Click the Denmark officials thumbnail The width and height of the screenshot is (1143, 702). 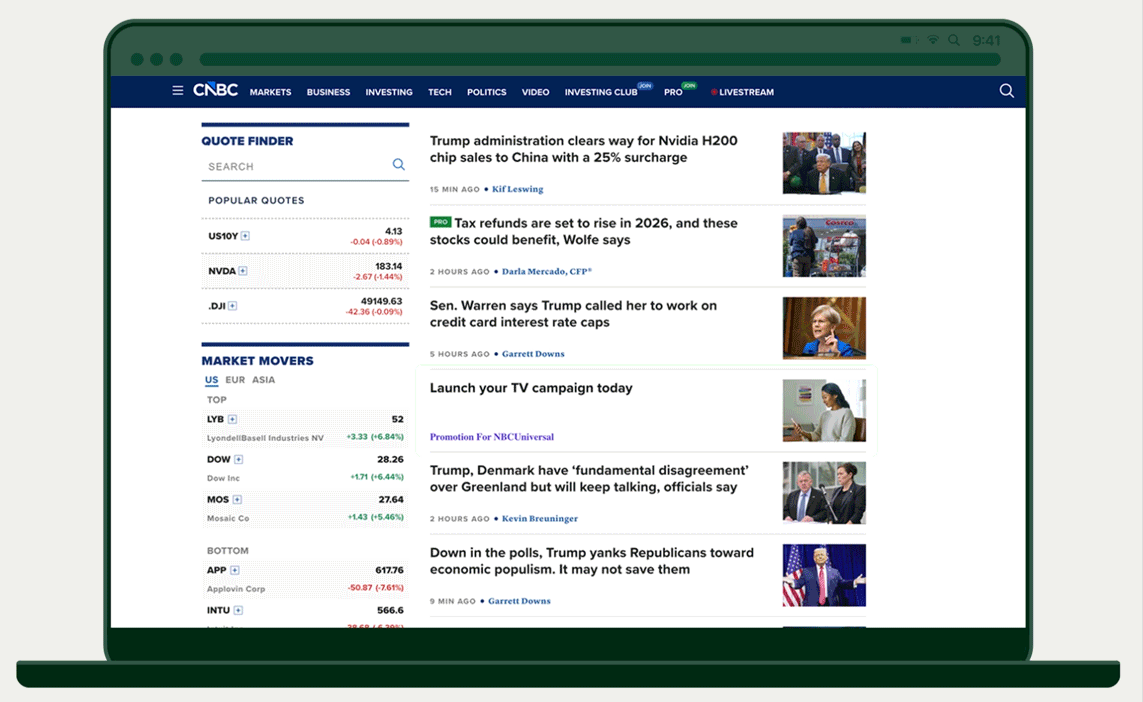(824, 493)
